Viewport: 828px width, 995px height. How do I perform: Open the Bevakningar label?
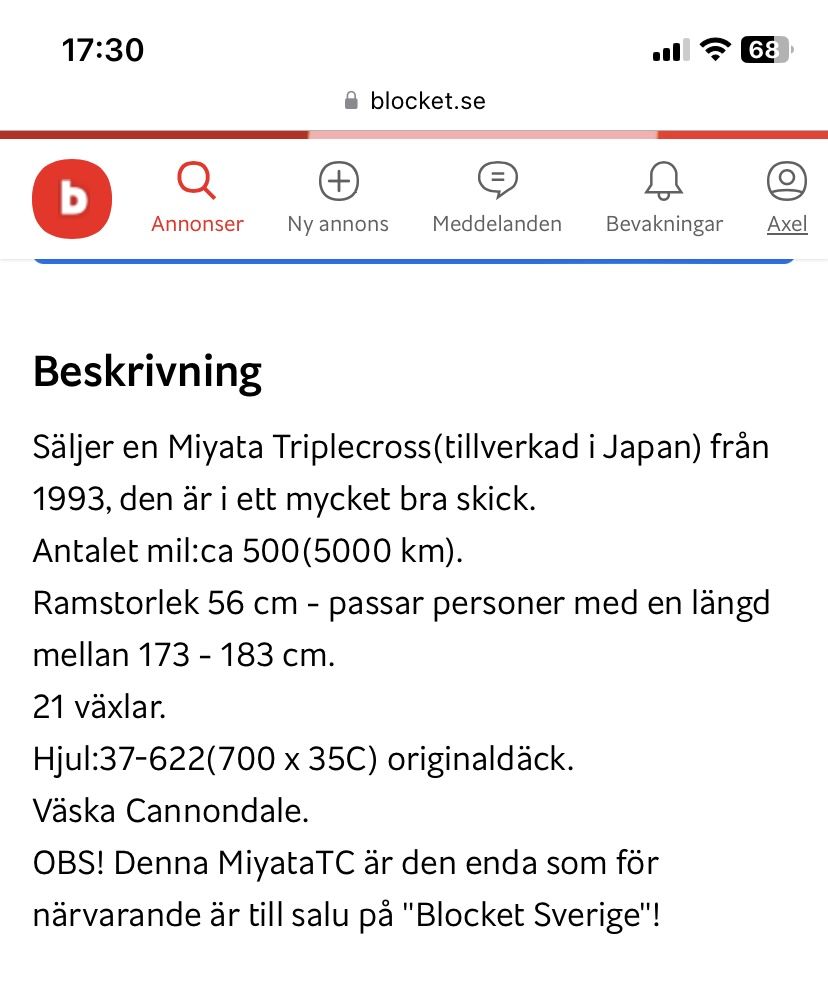click(664, 224)
